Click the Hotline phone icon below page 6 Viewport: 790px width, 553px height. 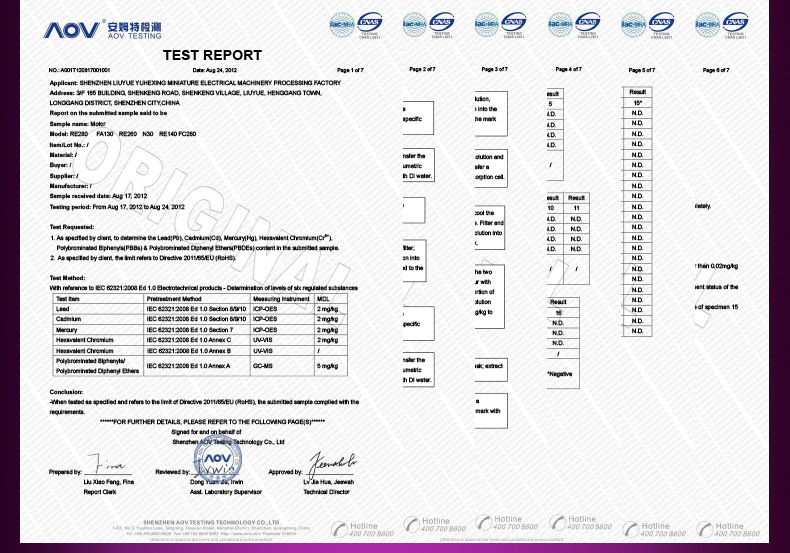(704, 529)
